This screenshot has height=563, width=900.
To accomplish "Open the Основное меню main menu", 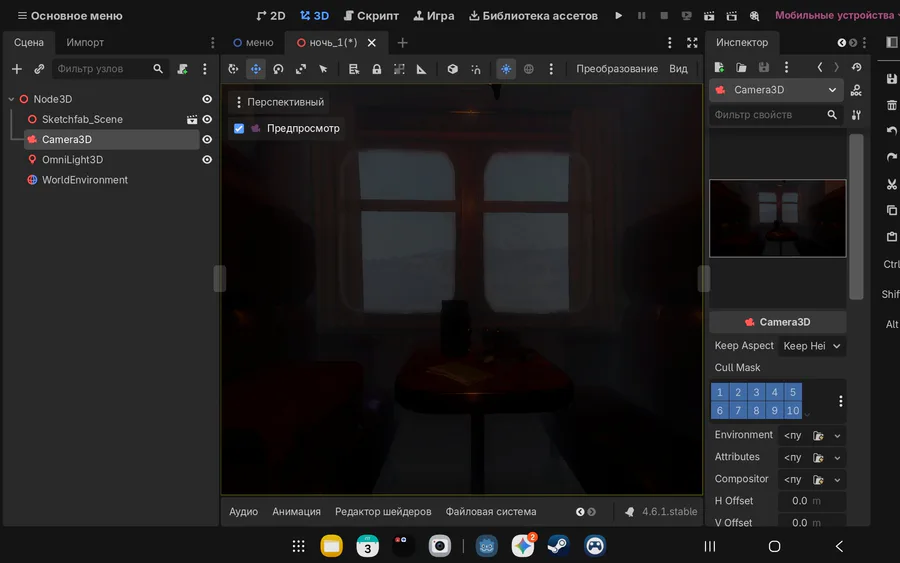I will (x=69, y=15).
